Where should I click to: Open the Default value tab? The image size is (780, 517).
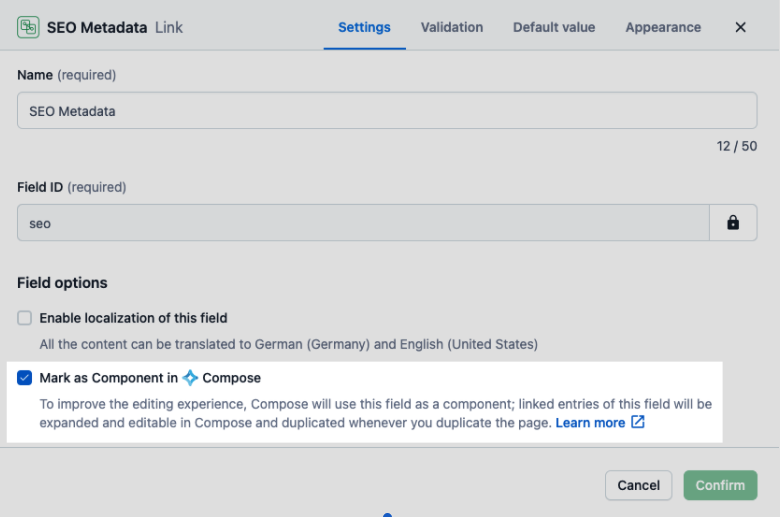coord(554,27)
